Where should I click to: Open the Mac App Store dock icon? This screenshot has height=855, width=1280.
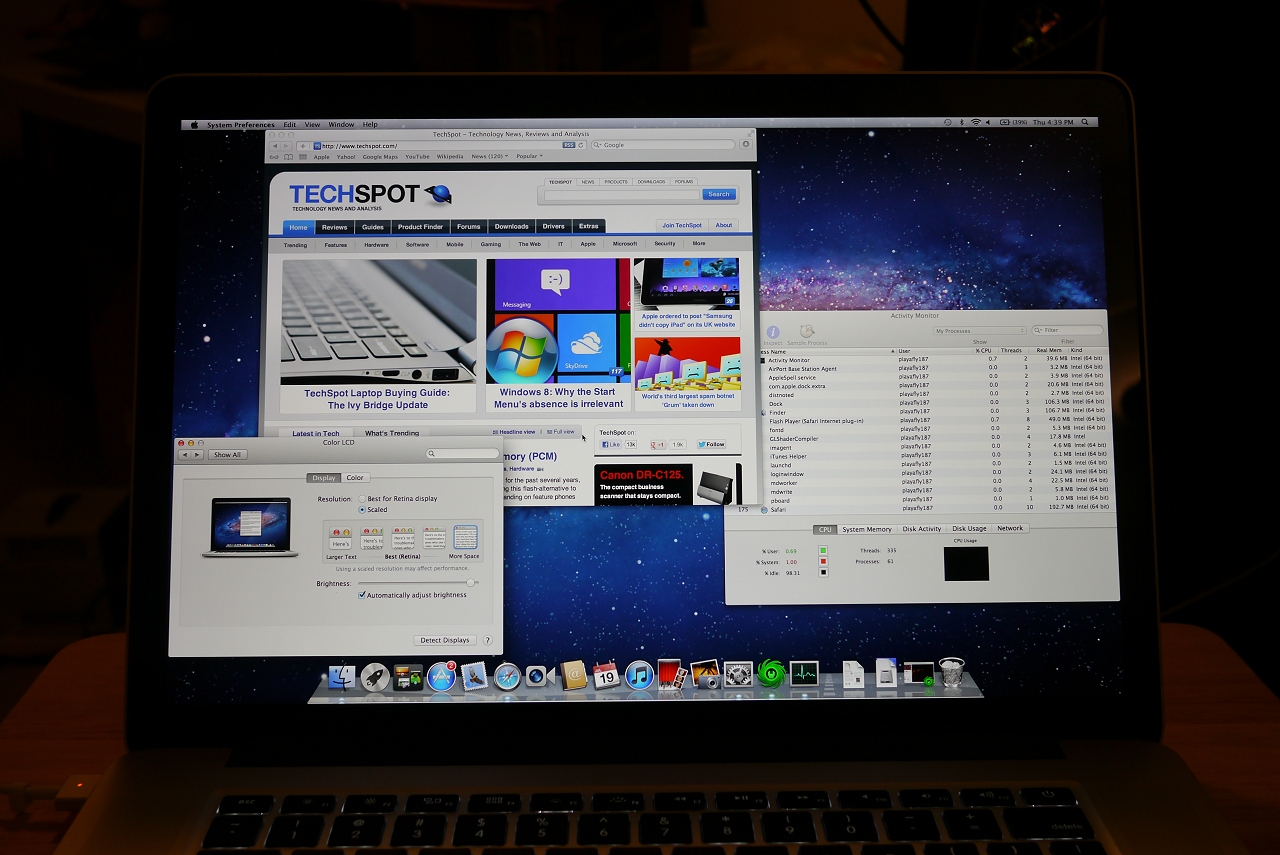pyautogui.click(x=441, y=677)
